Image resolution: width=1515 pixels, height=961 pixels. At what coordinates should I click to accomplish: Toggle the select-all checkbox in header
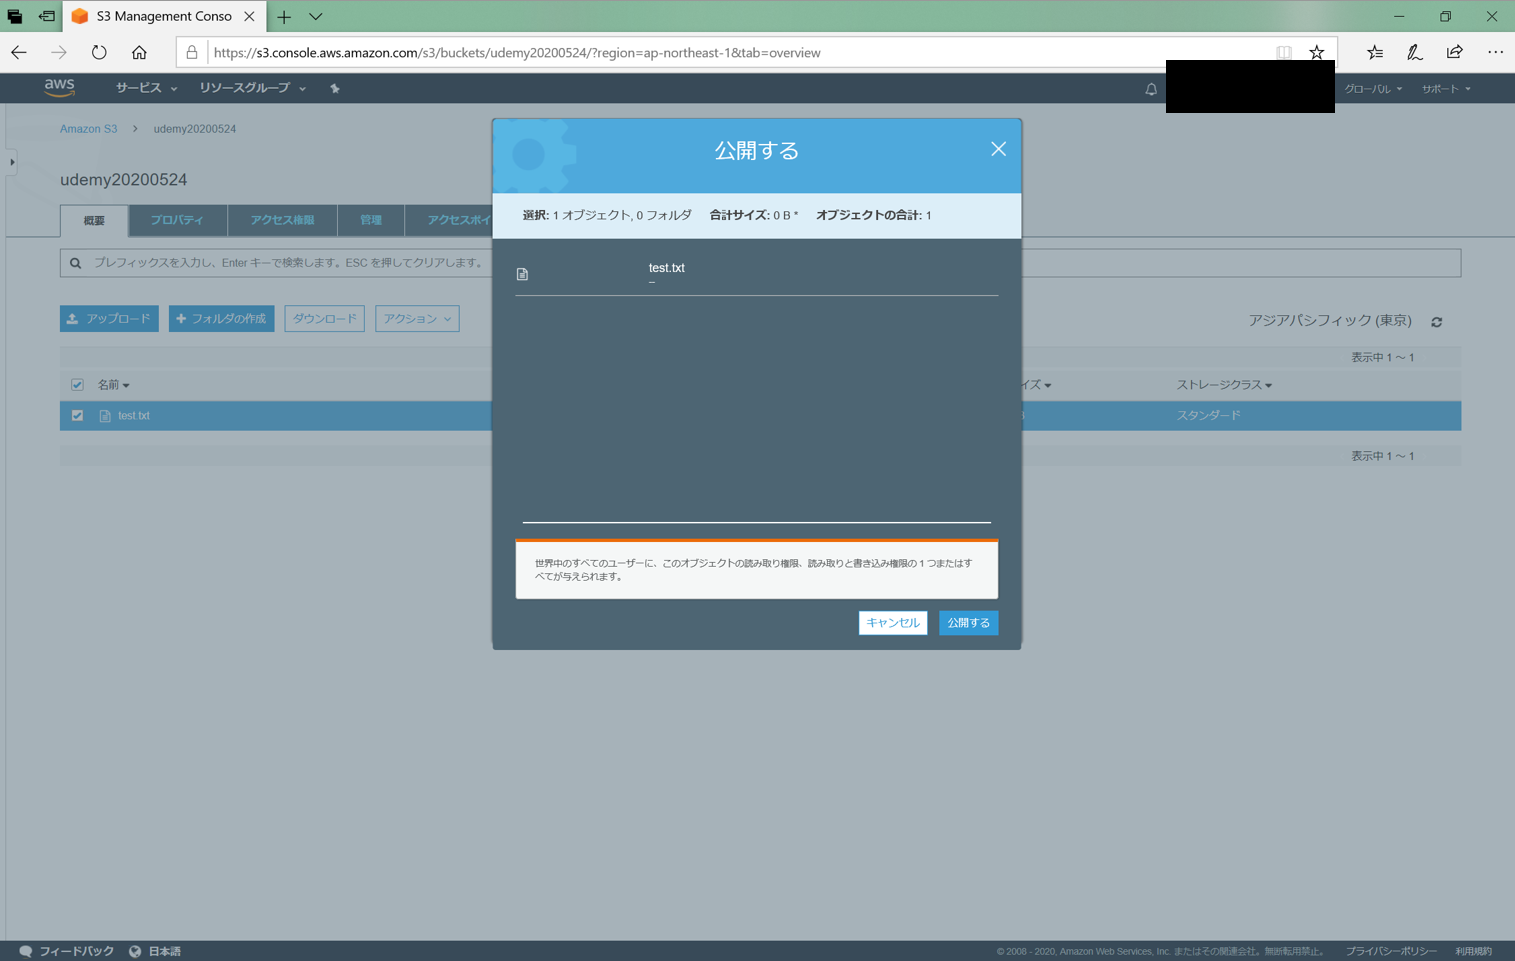pyautogui.click(x=77, y=385)
